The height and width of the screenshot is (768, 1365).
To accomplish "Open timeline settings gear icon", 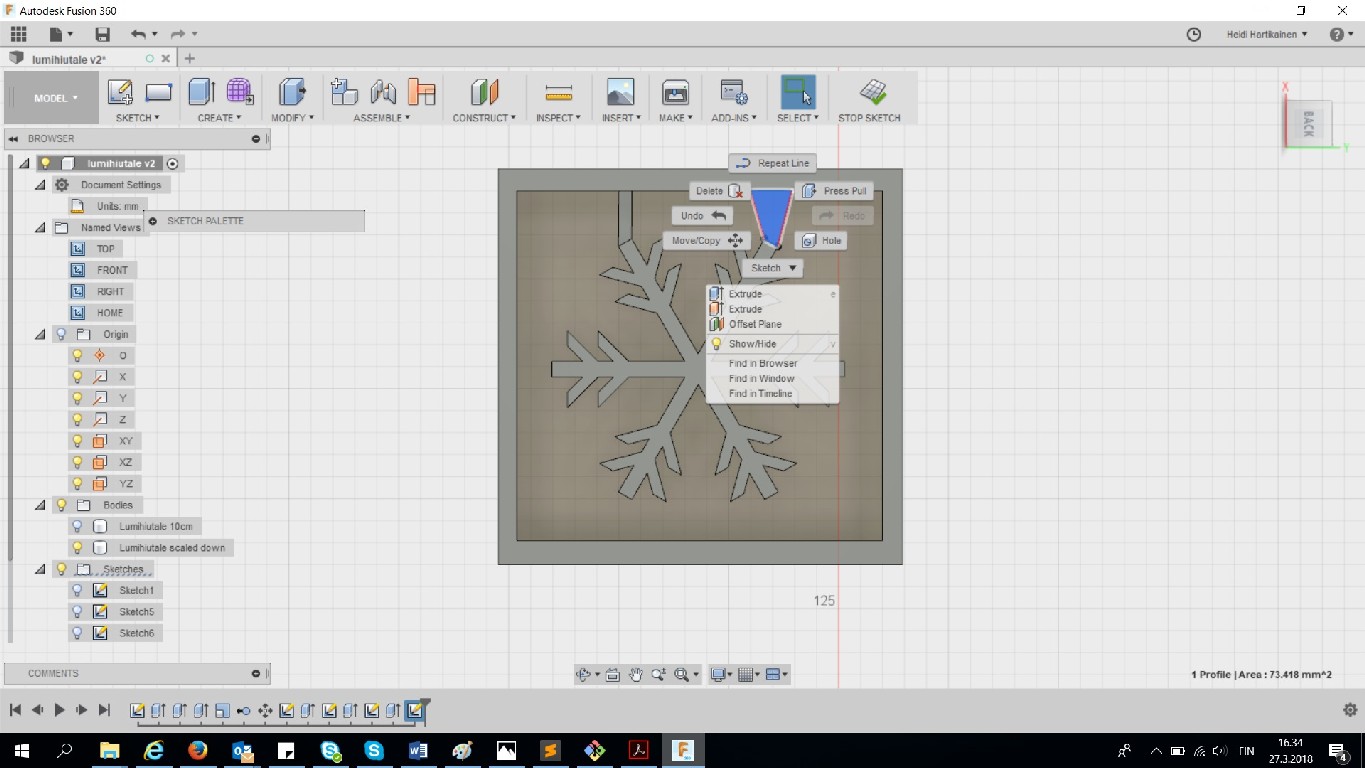I will click(x=1349, y=710).
